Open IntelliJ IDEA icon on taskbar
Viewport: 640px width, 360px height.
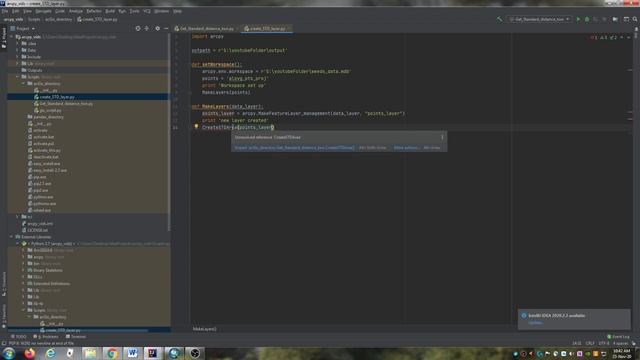pos(153,353)
